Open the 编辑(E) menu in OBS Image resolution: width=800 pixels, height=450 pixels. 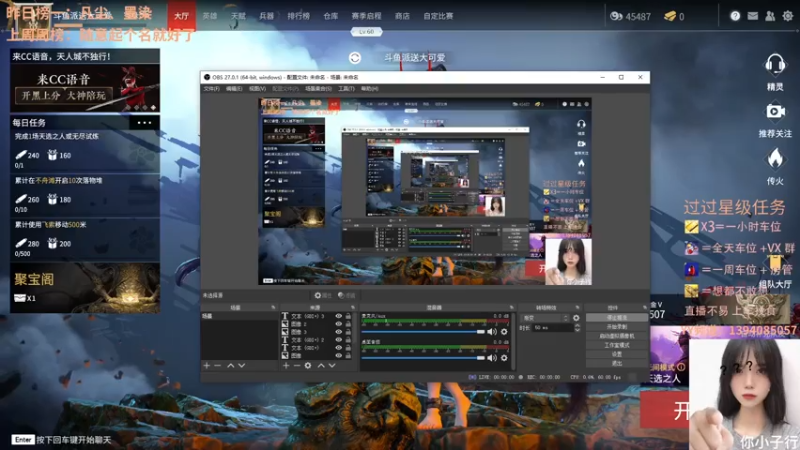tap(234, 89)
